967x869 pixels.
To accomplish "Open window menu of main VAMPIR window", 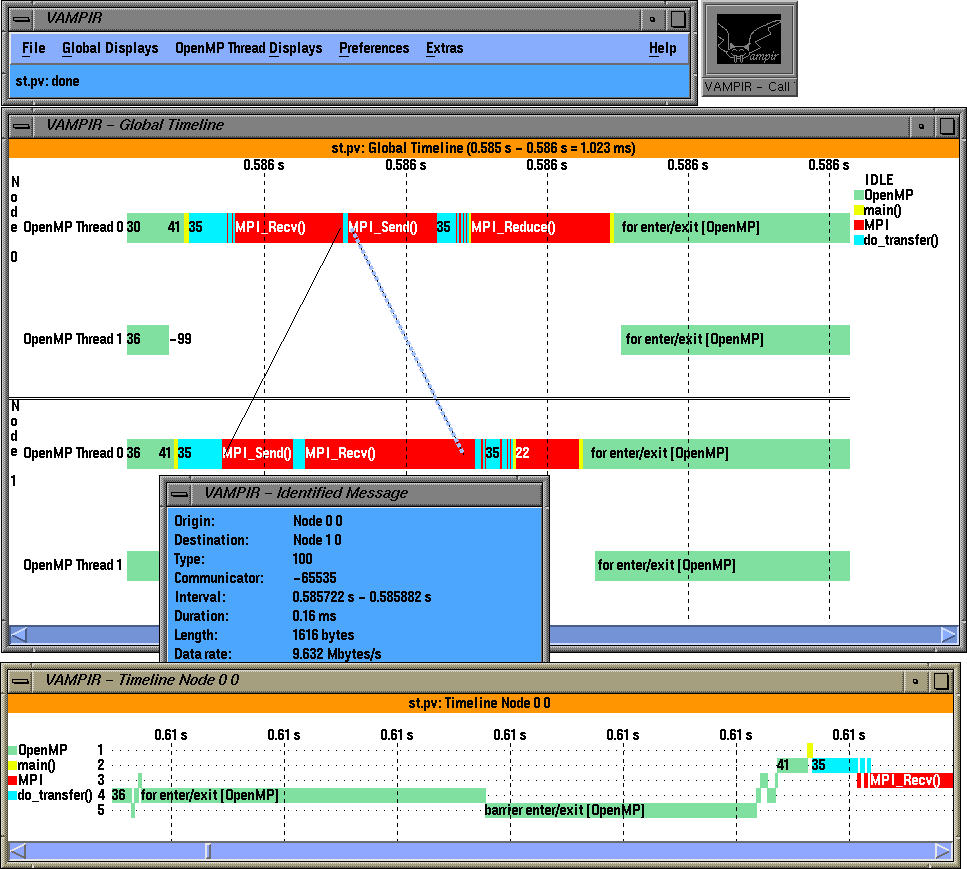I will 21,19.
